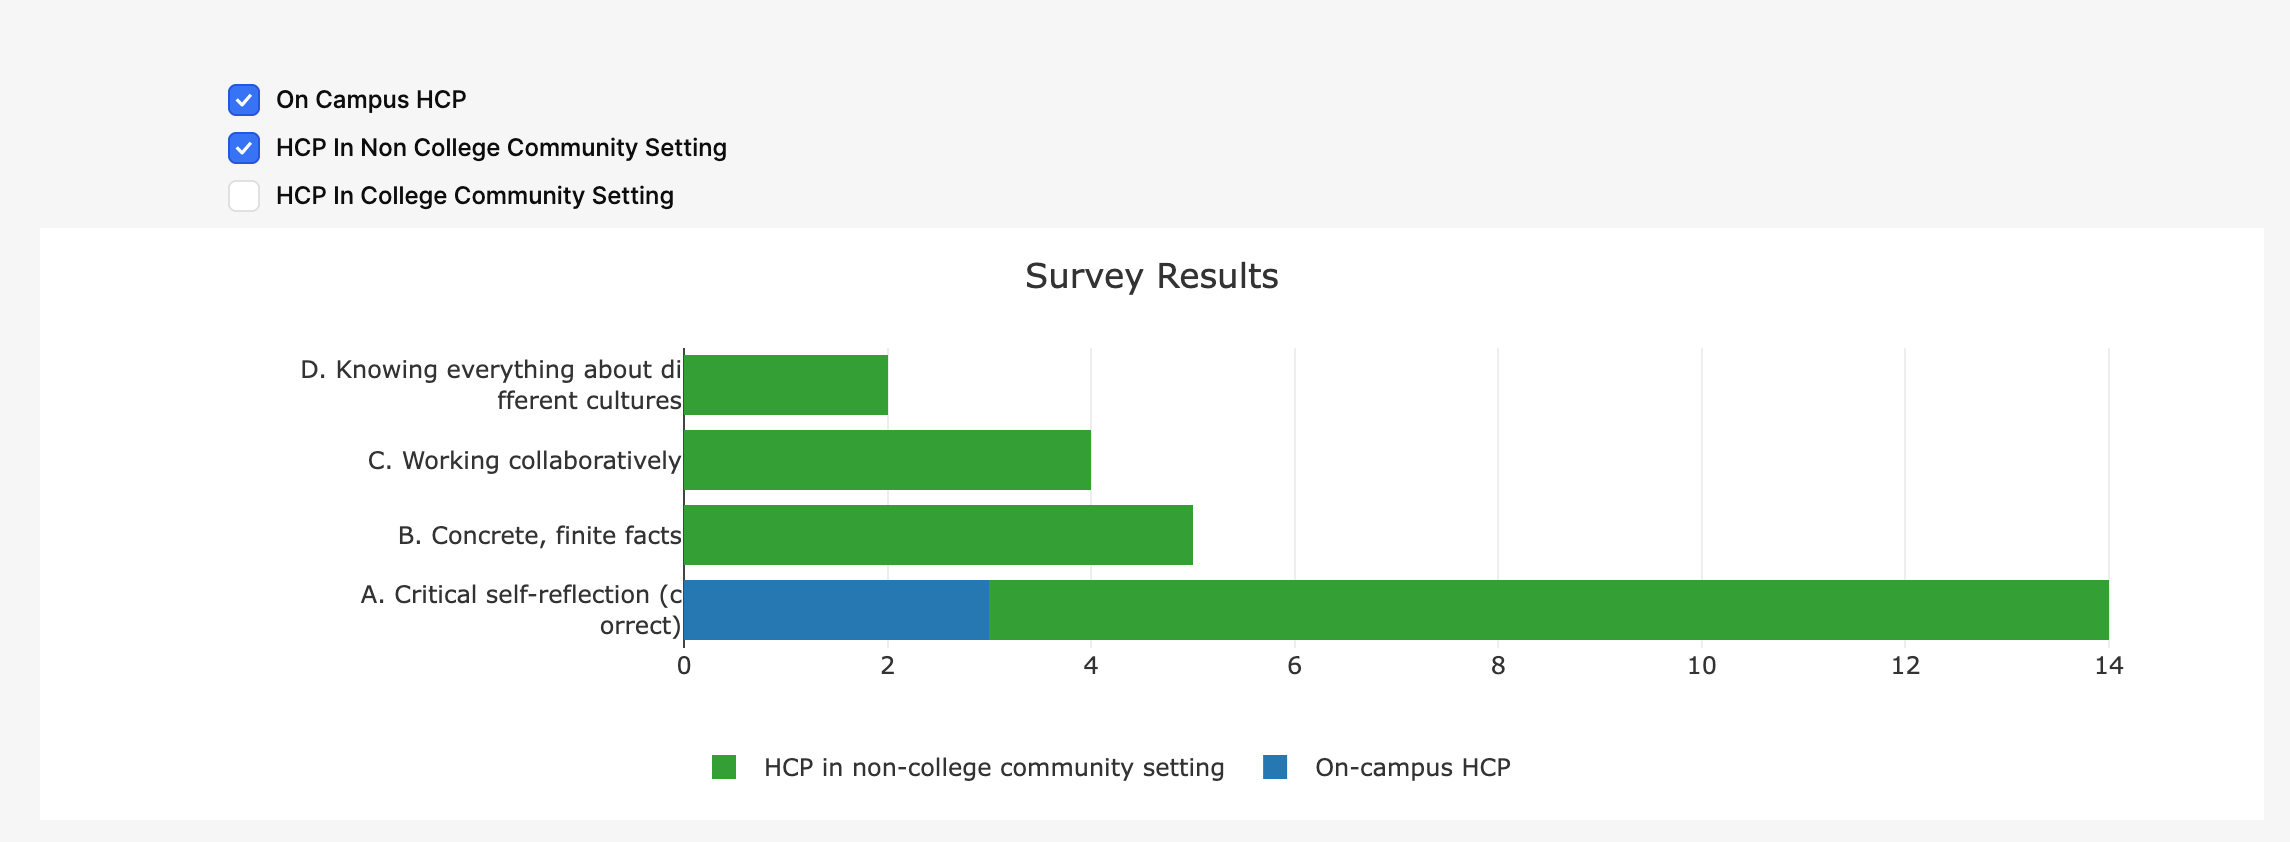Screen dimensions: 2290x842
Task: Click the A. Critical self-reflection axis label
Action: (521, 609)
